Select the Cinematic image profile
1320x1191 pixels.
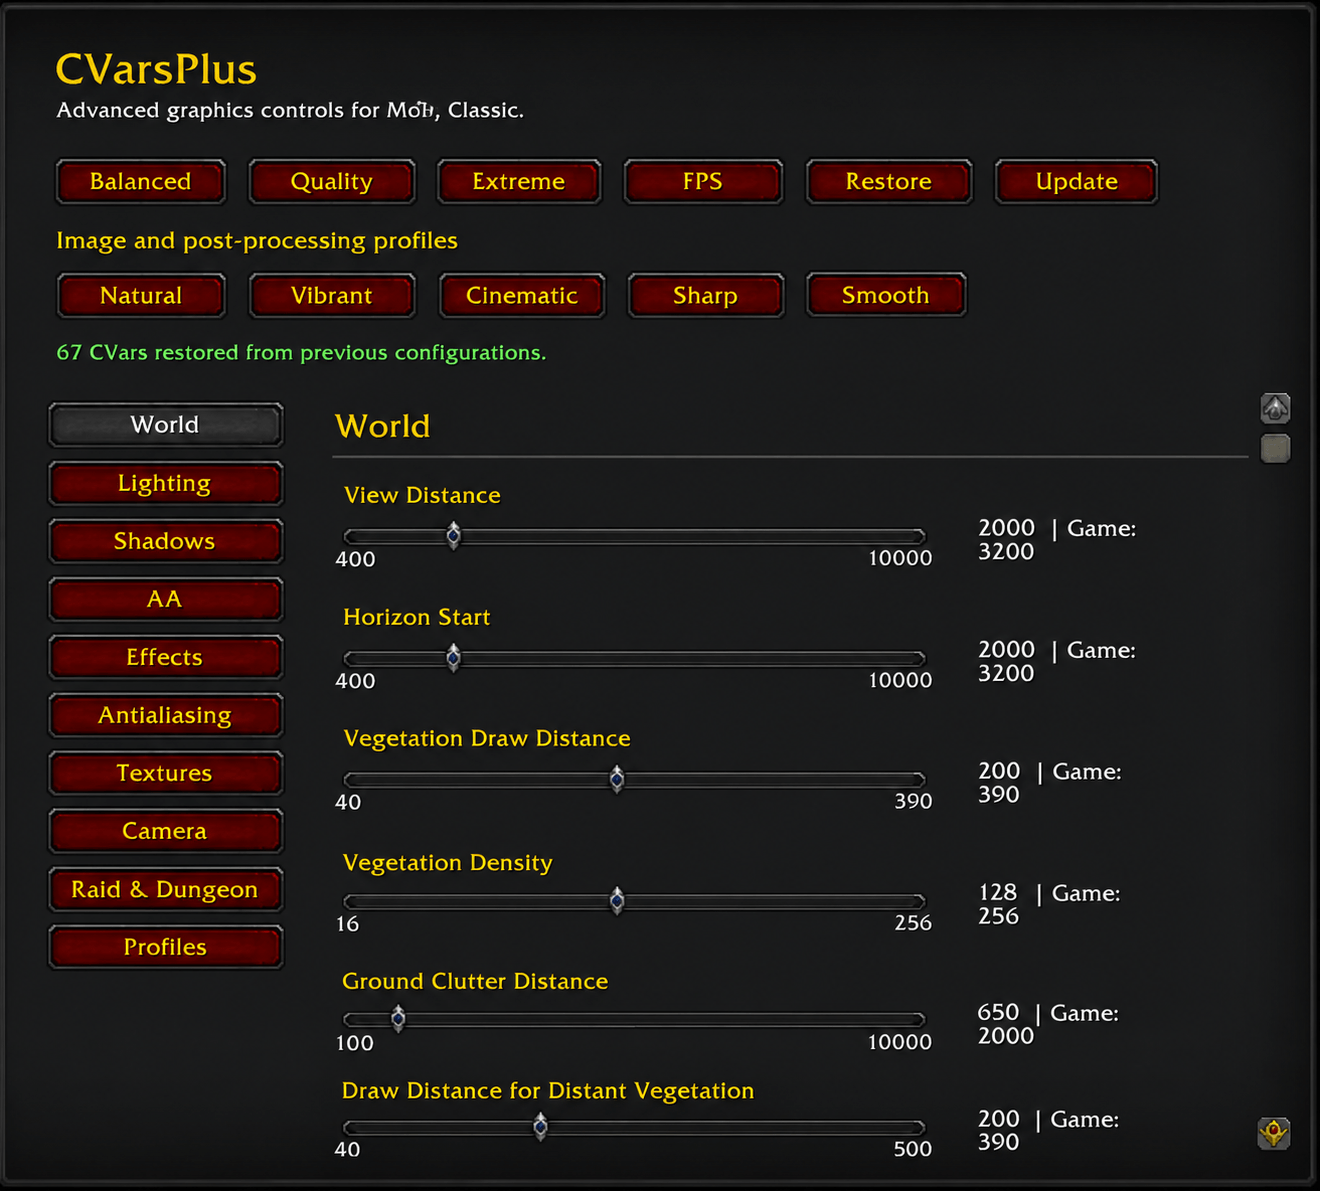[x=522, y=296]
